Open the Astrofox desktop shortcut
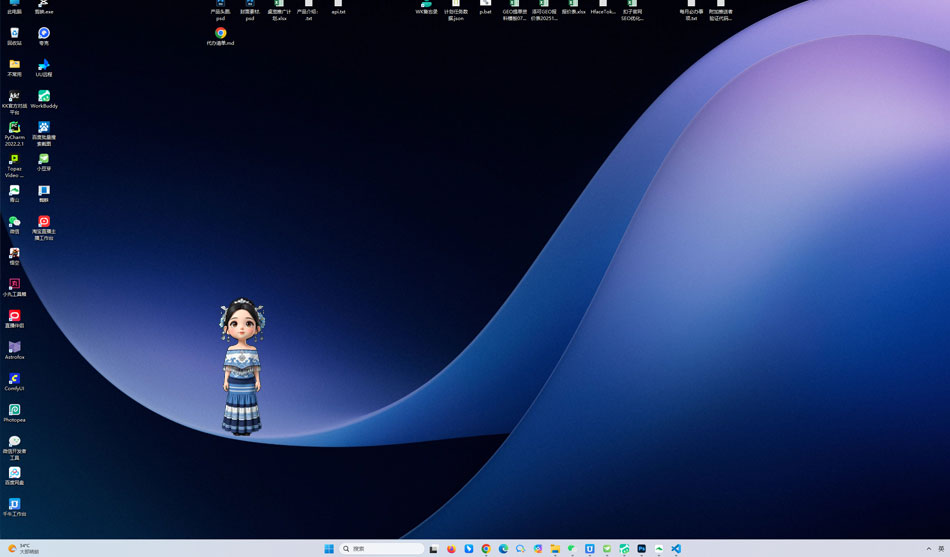 (15, 350)
